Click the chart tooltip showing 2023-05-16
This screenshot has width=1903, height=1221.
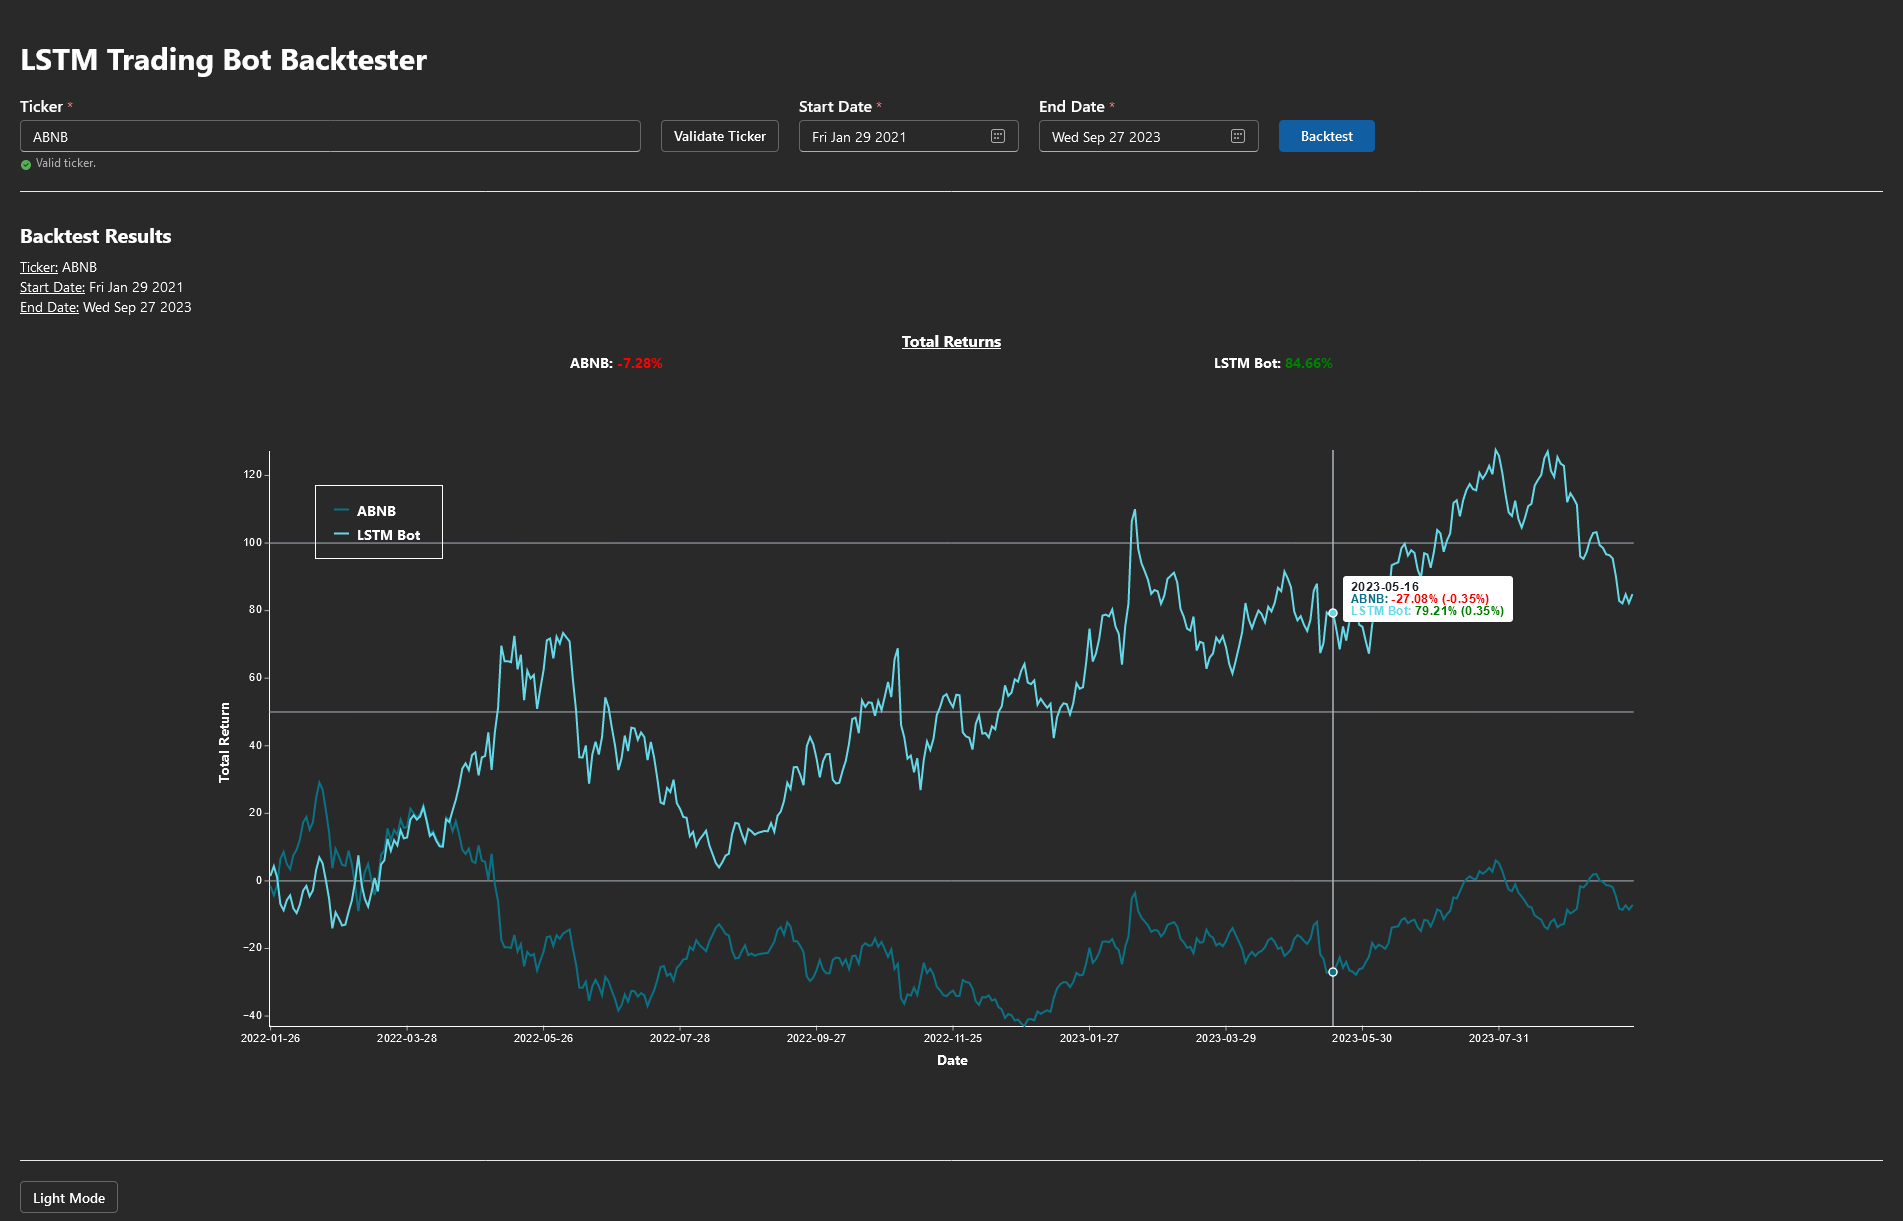pyautogui.click(x=1428, y=599)
